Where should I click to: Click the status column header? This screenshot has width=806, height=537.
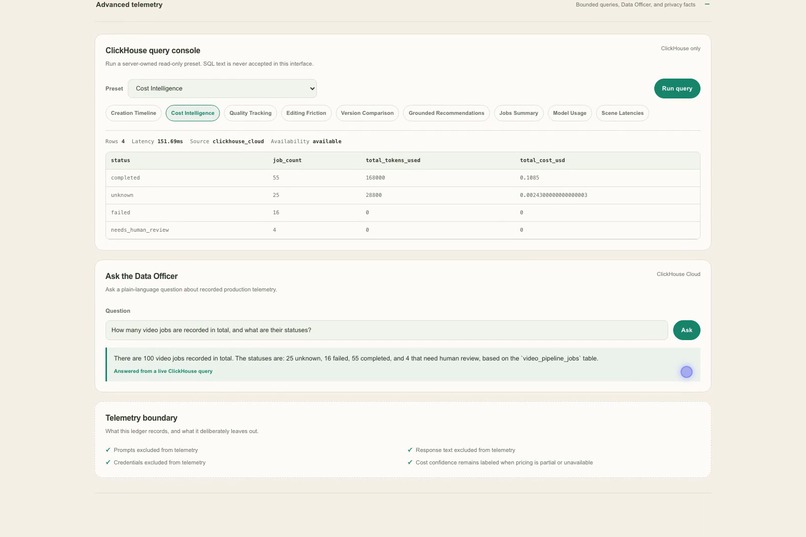tap(120, 160)
